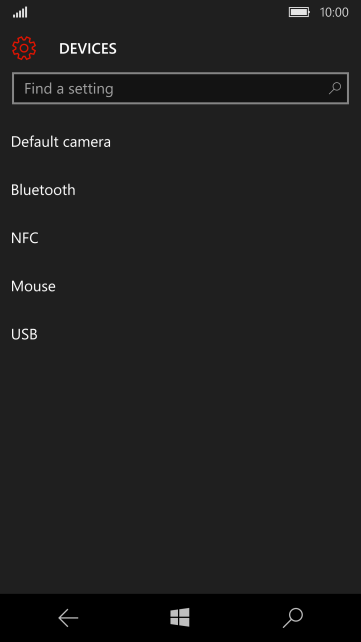Focus the Find a setting field

point(180,88)
